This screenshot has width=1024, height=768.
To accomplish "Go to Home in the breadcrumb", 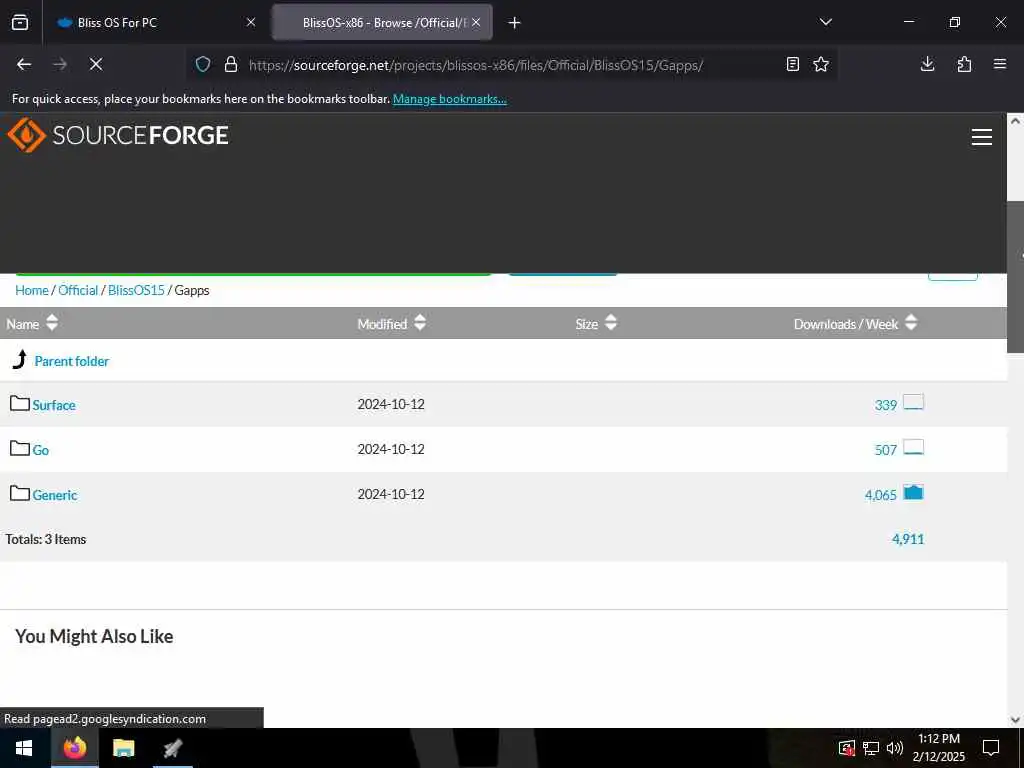I will [32, 290].
